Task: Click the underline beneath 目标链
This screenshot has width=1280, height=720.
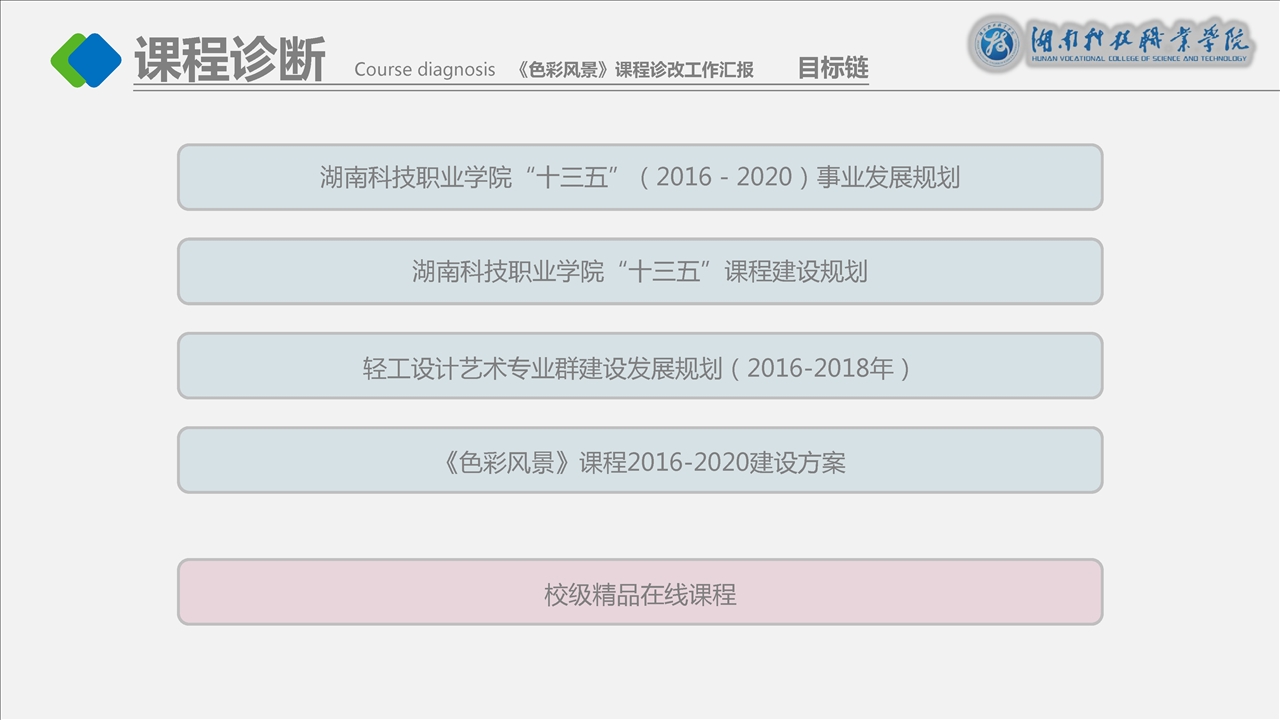Action: pos(832,84)
